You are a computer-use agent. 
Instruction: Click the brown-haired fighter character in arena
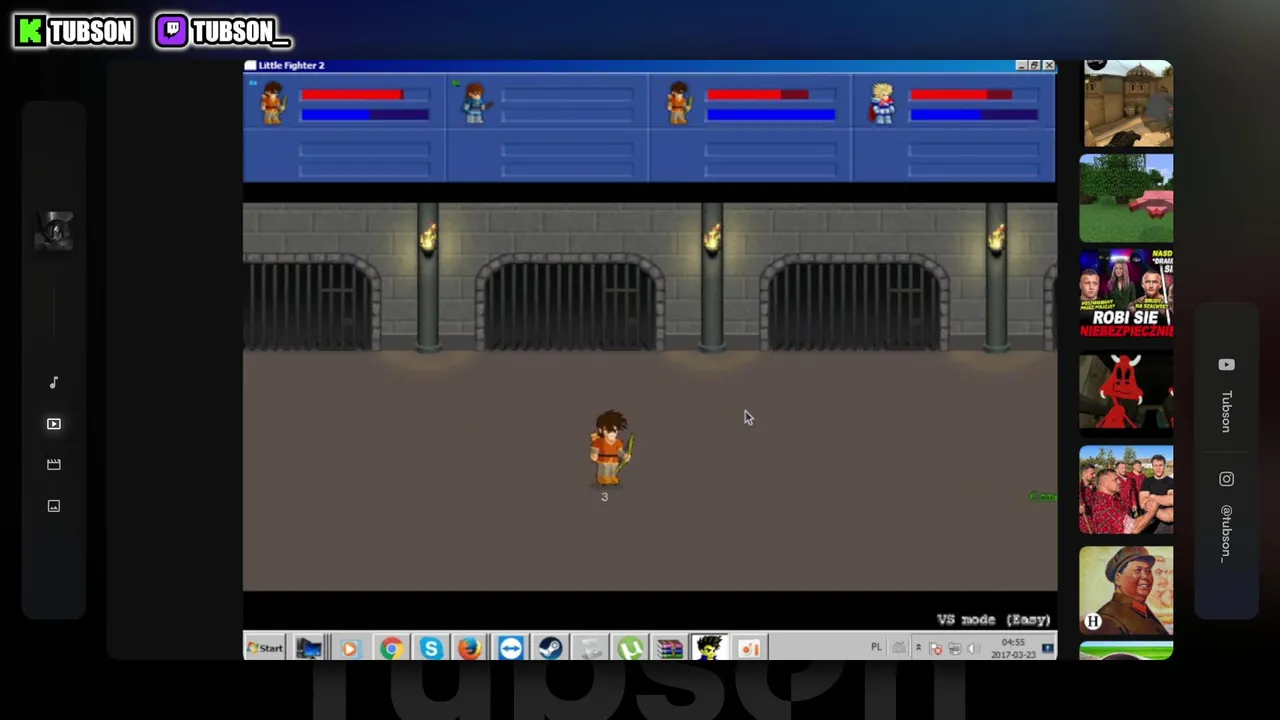(611, 449)
